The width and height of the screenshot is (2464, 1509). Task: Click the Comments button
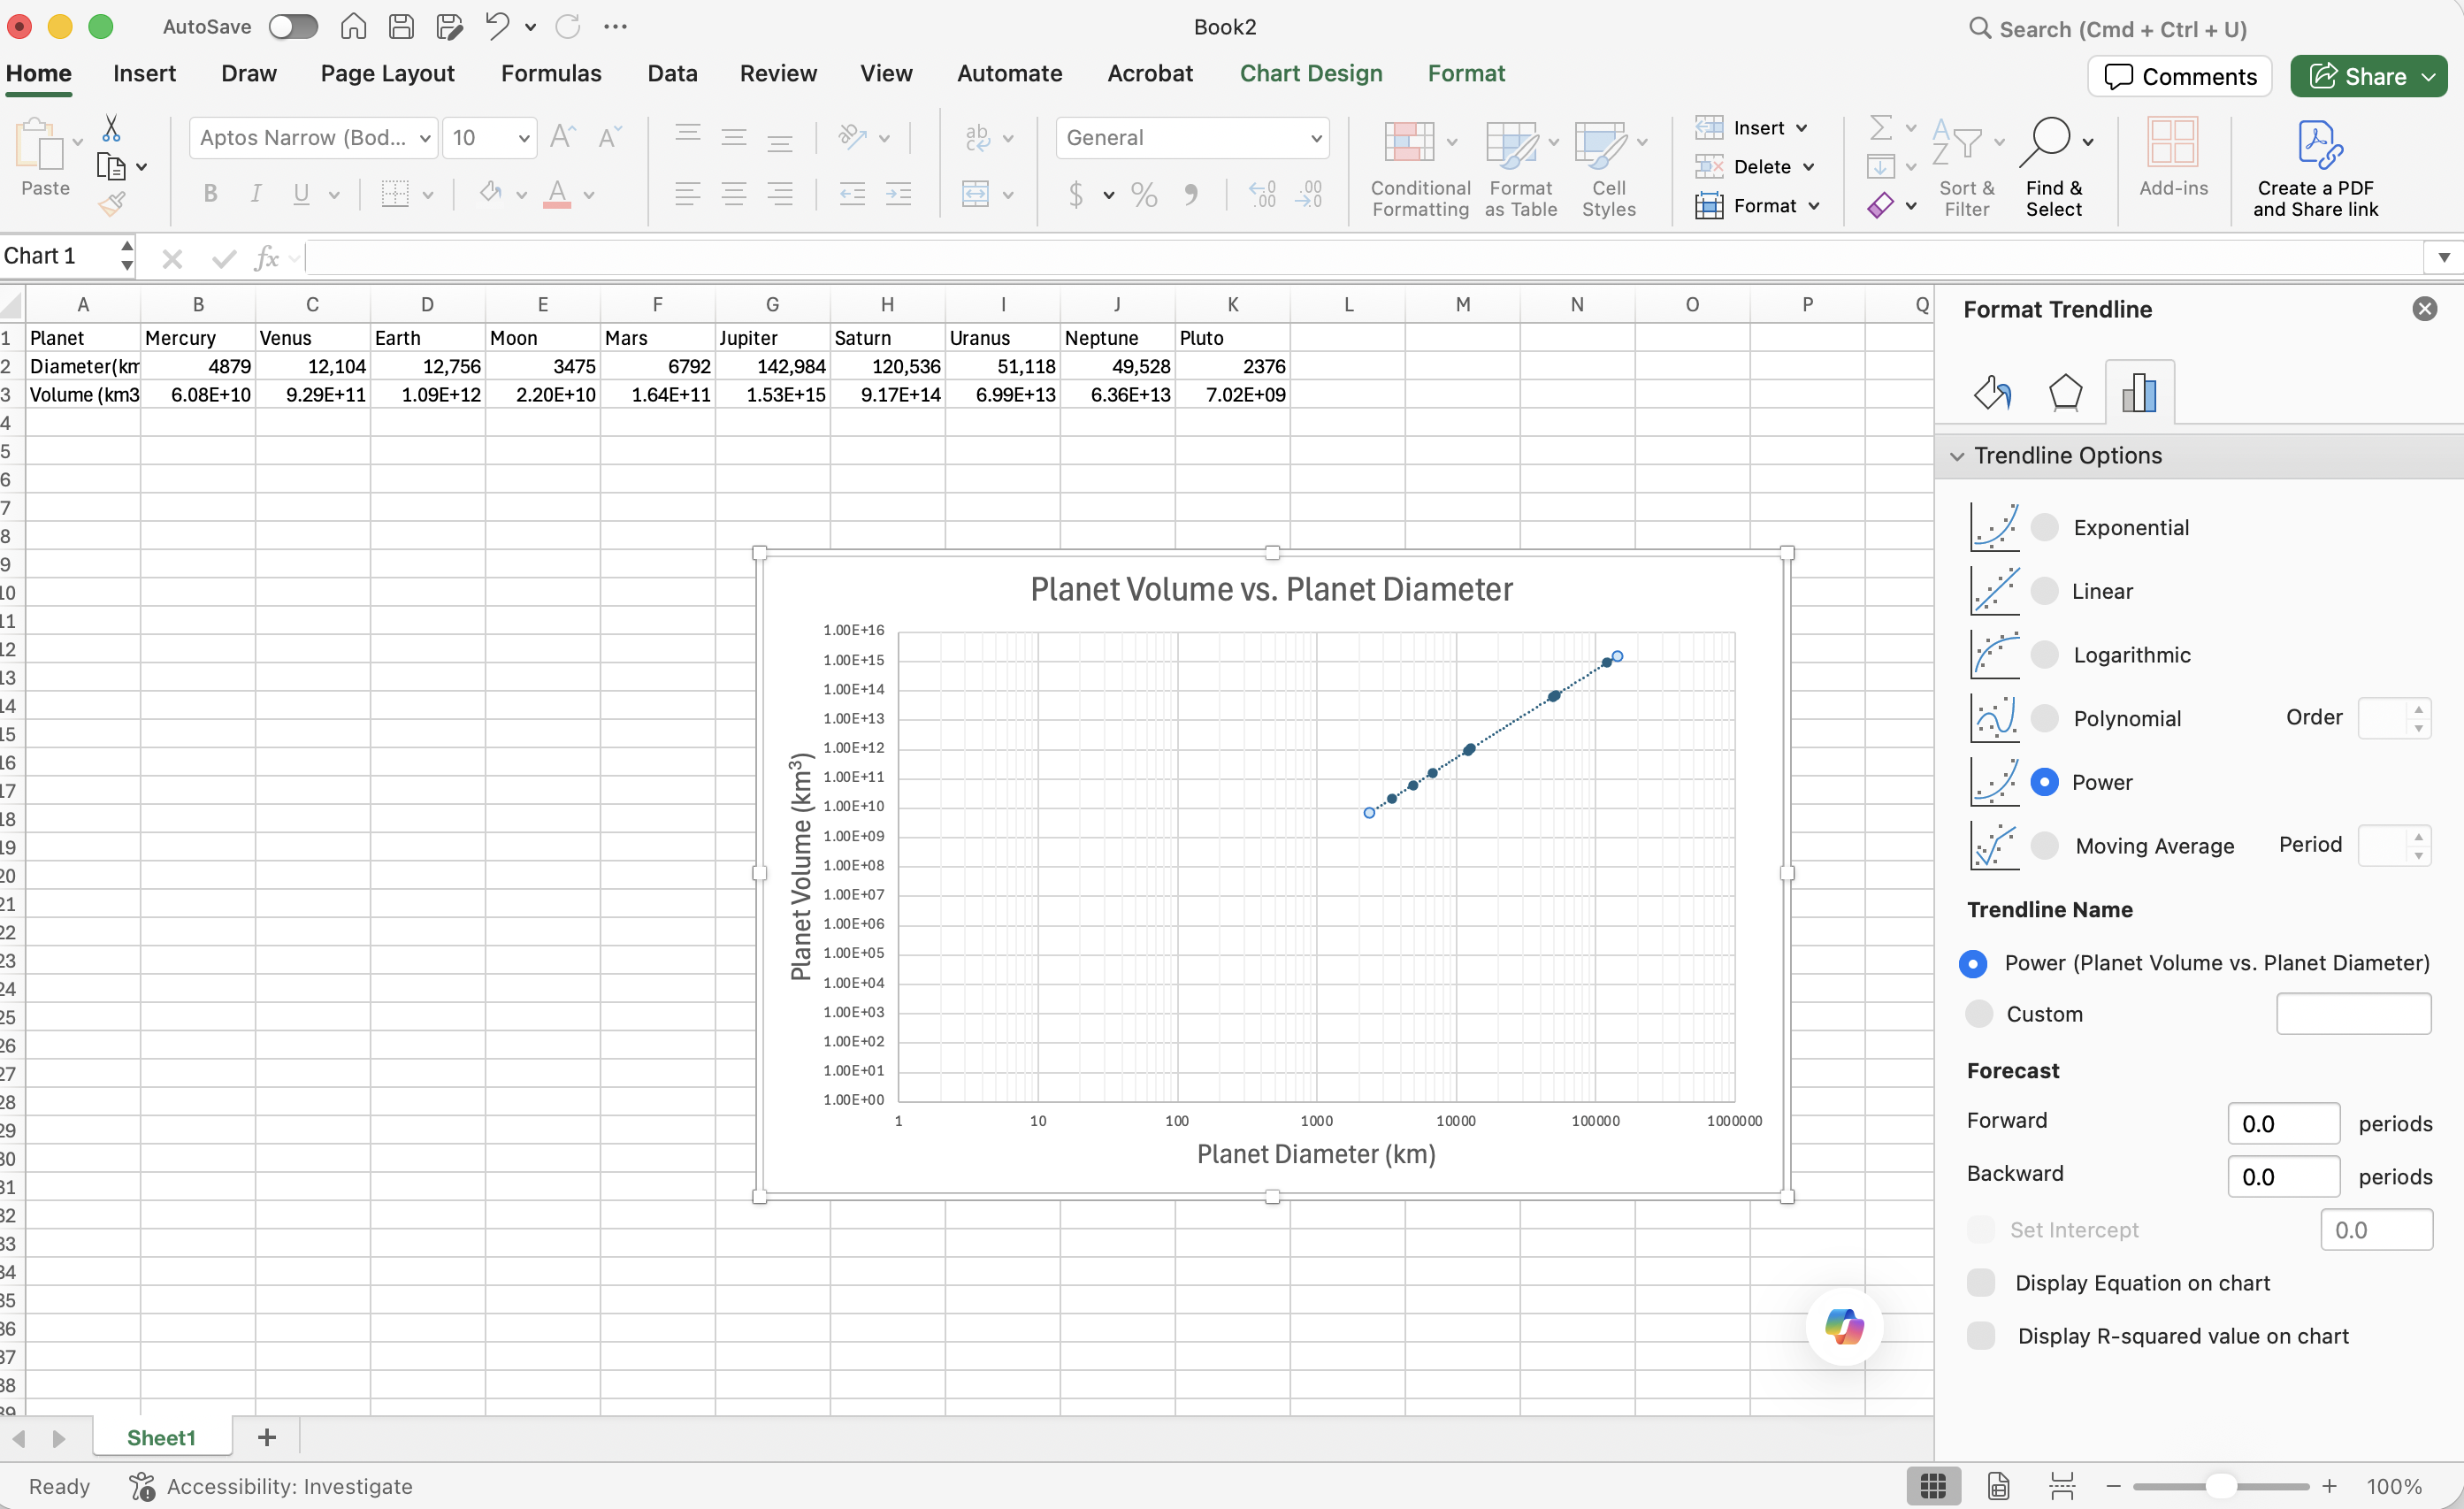click(2180, 77)
